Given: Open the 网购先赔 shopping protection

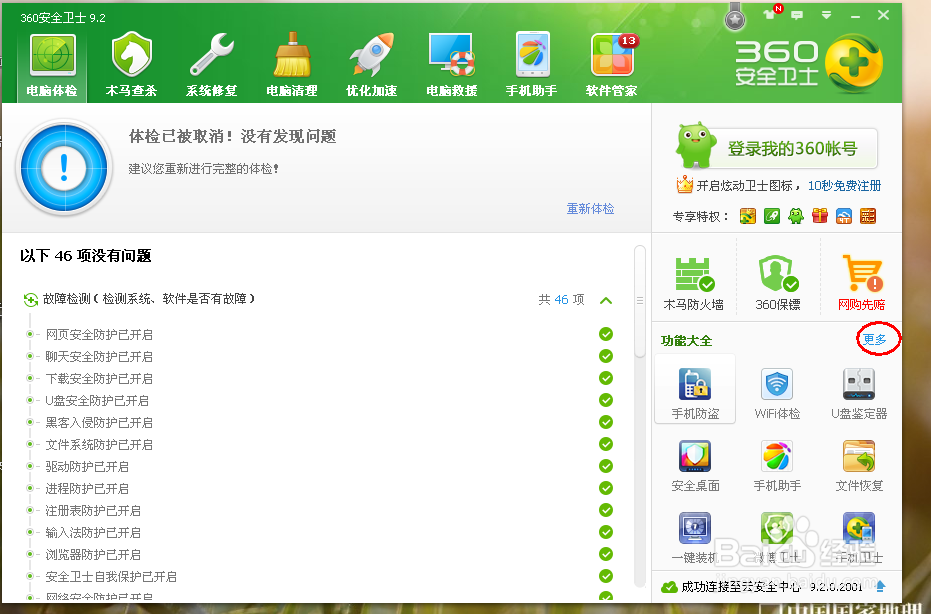Looking at the screenshot, I should [860, 278].
